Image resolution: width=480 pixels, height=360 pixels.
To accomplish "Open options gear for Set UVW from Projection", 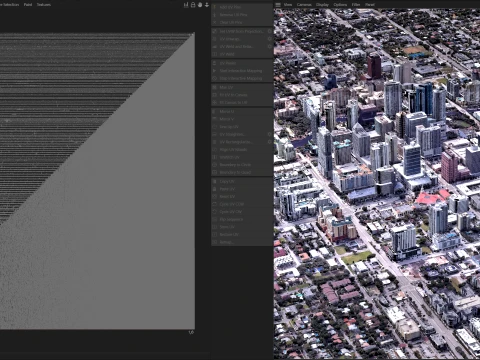I will coord(270,31).
